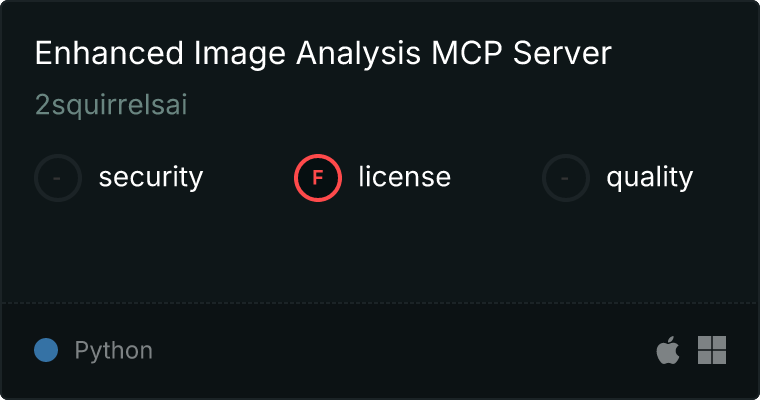Click the word Enhanced in the title
The width and height of the screenshot is (760, 400).
point(109,53)
